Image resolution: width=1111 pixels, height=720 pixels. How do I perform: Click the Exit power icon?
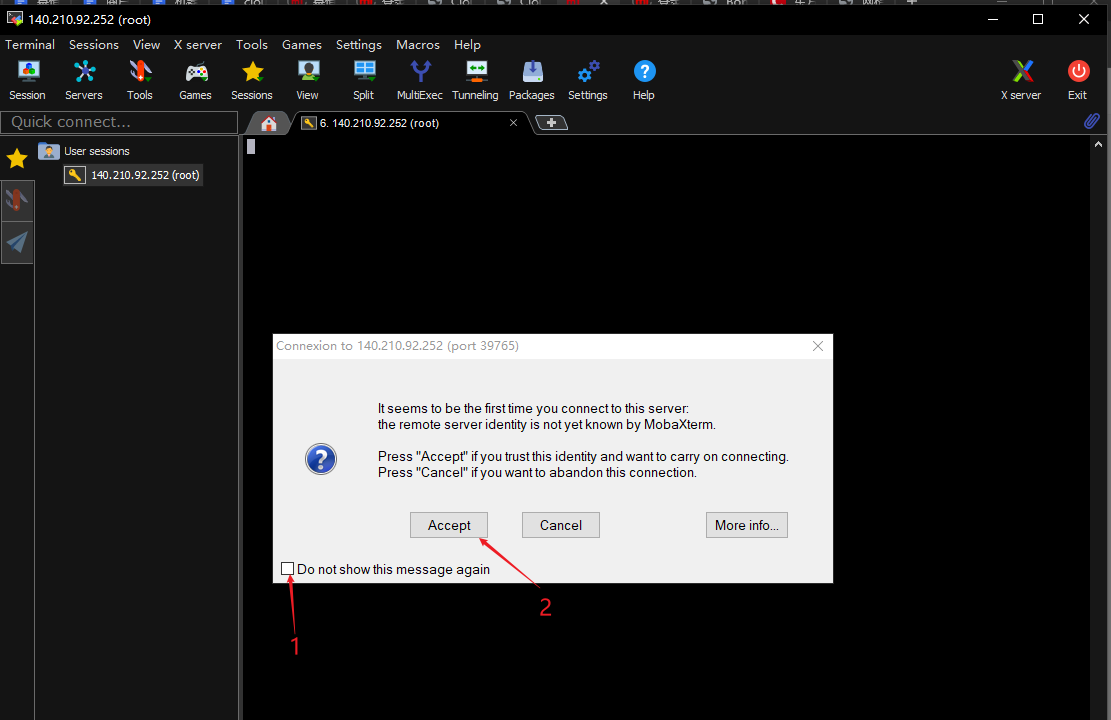1077,79
